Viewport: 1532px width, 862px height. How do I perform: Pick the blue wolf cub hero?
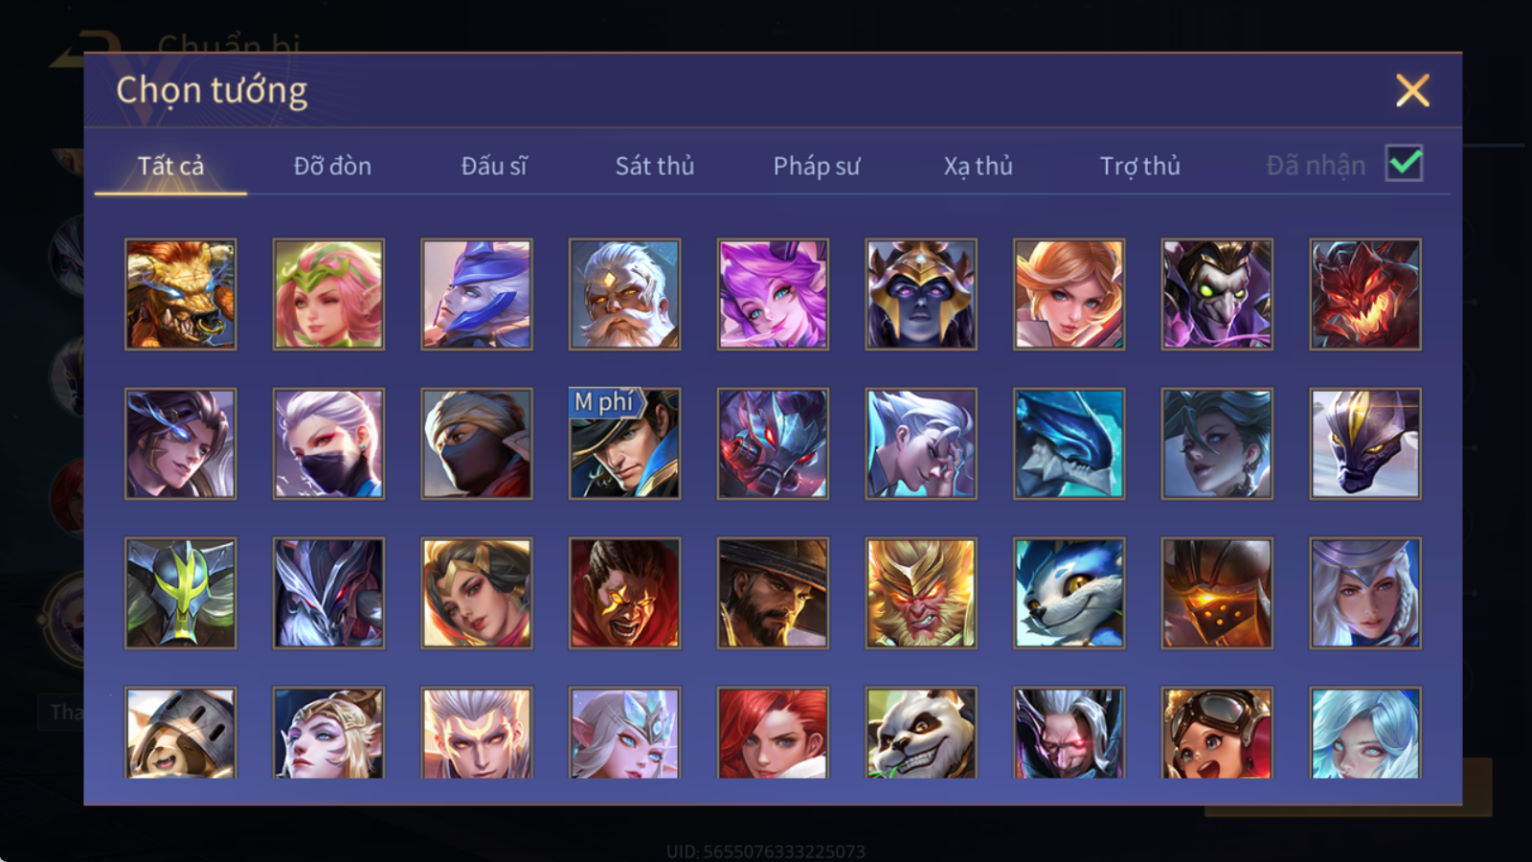(1069, 593)
